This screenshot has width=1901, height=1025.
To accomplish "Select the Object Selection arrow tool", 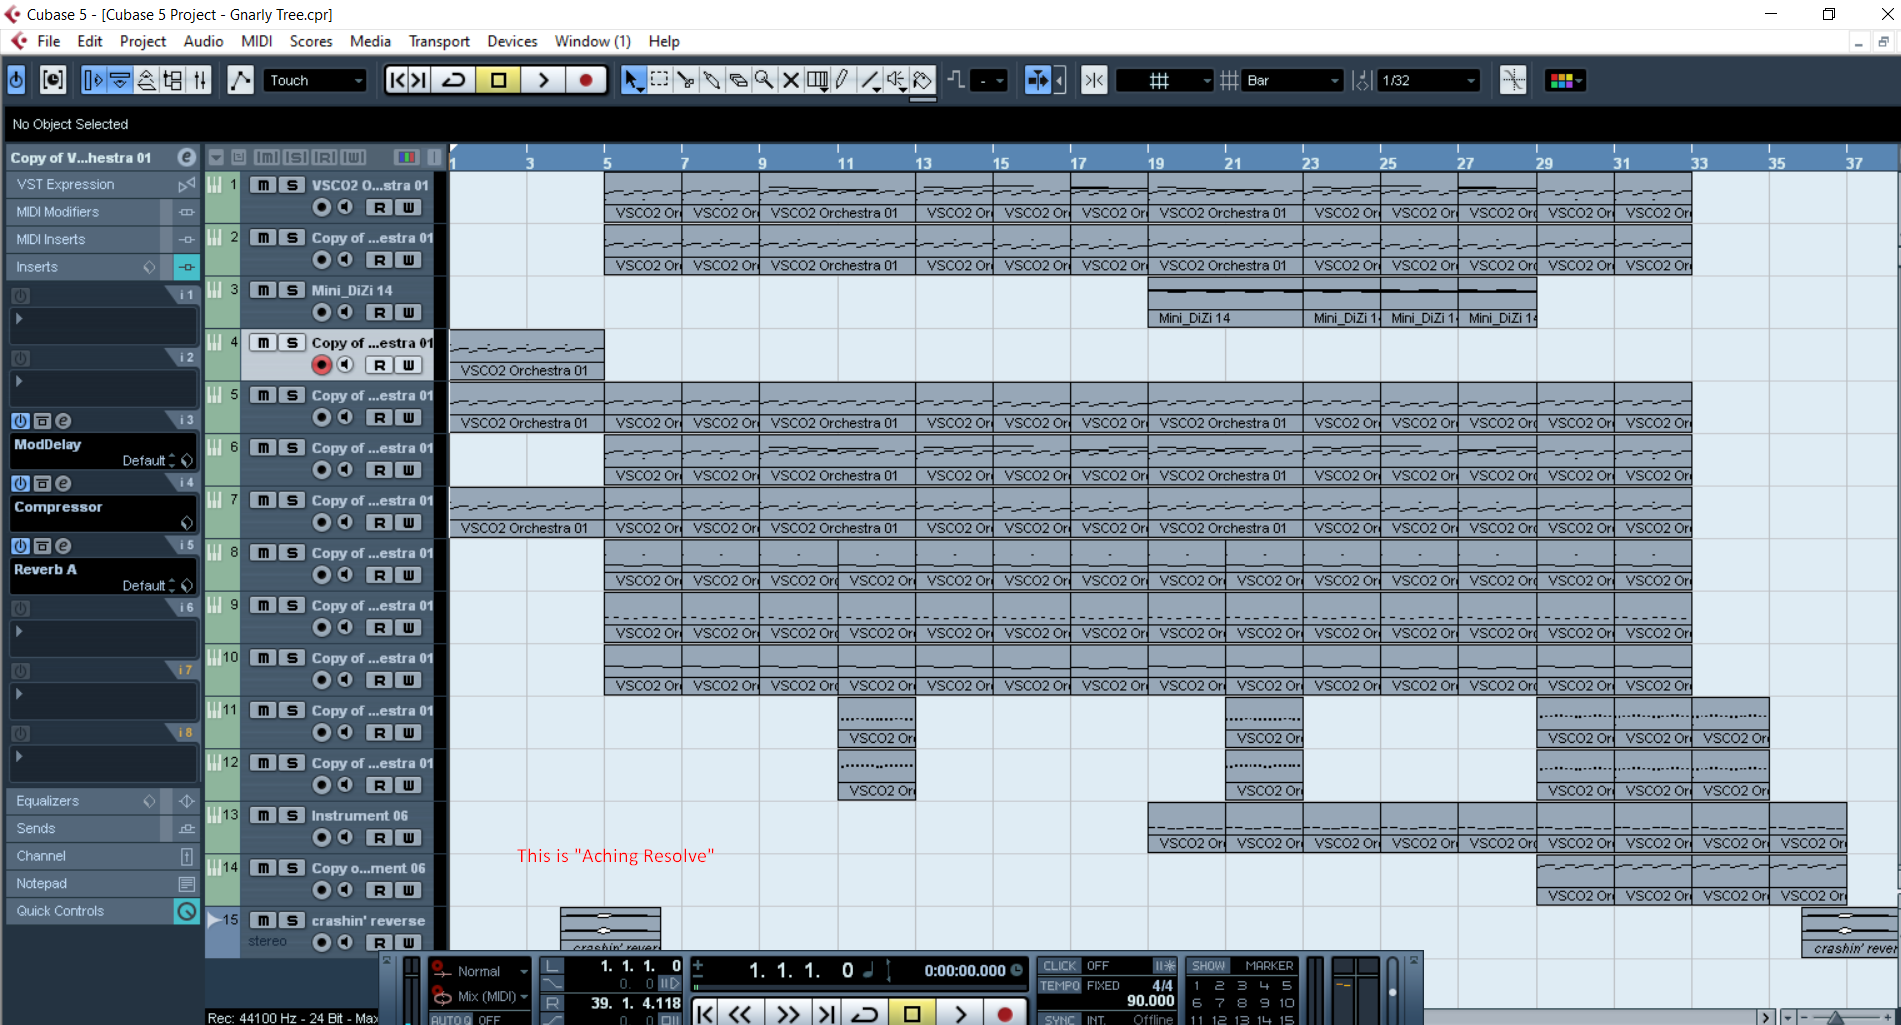I will click(x=632, y=80).
